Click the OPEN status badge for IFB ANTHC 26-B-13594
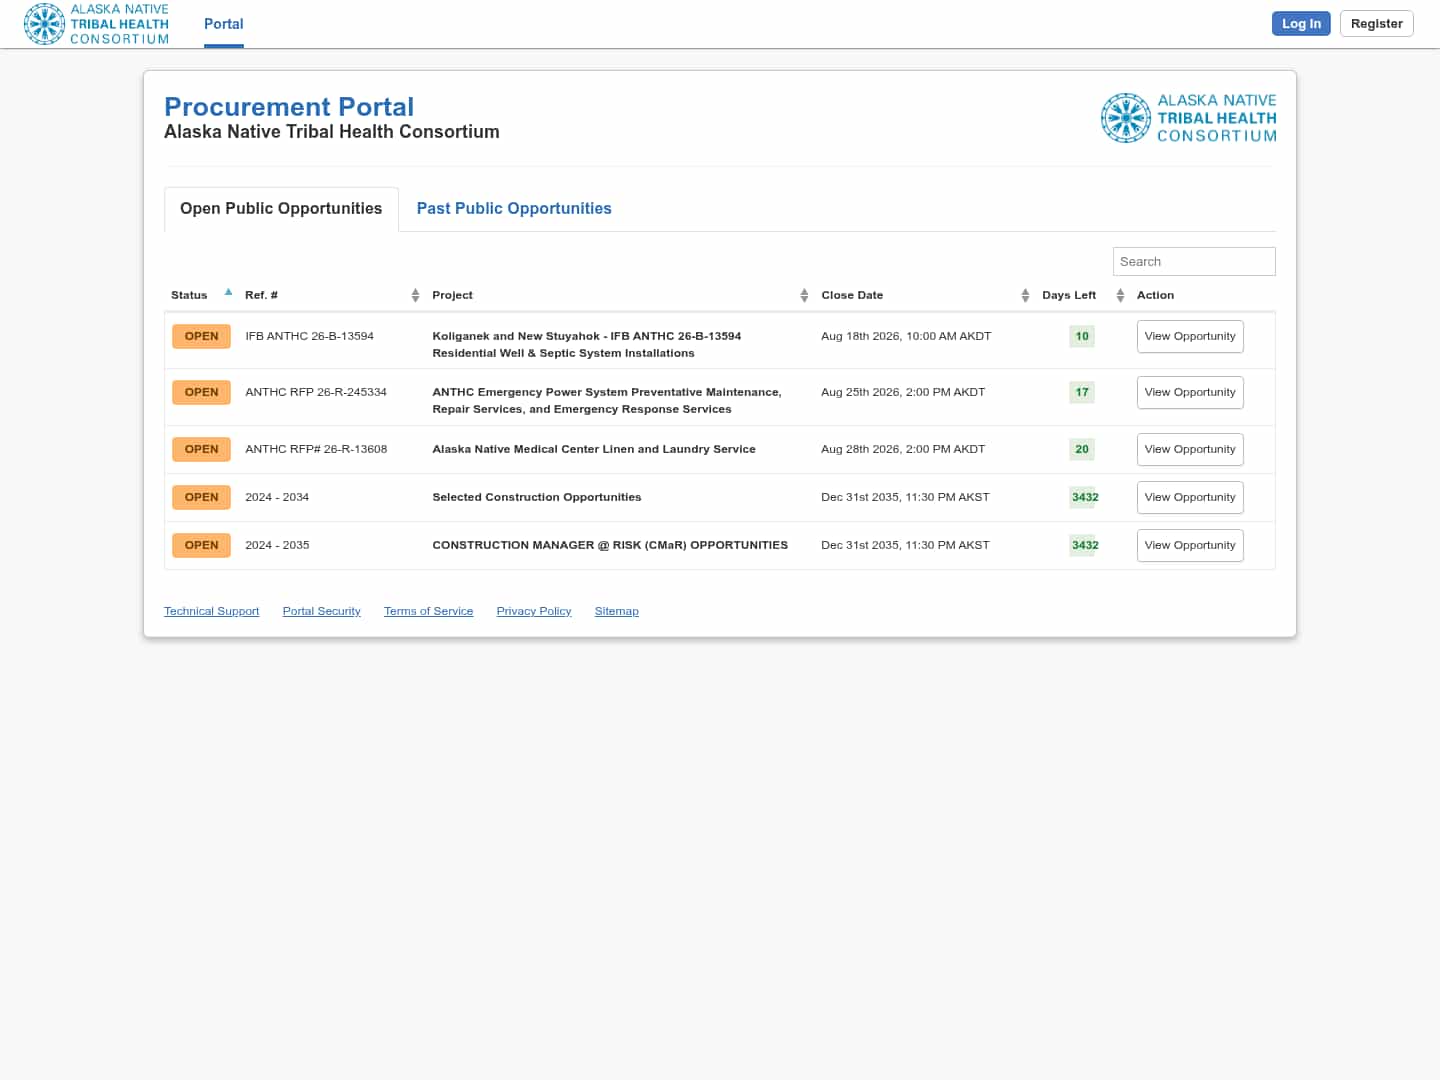Viewport: 1440px width, 1080px height. (x=201, y=337)
